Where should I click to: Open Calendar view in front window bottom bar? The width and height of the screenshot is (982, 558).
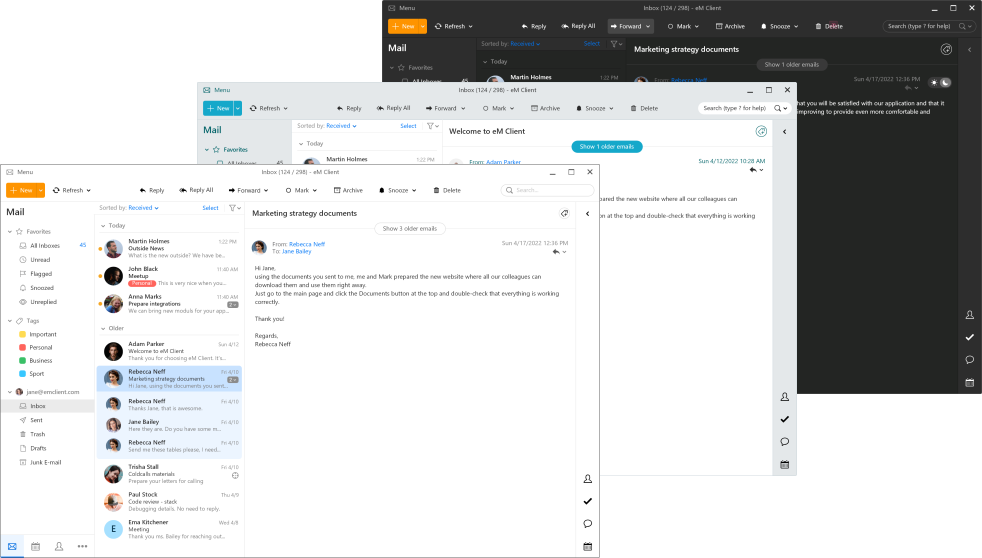point(36,546)
